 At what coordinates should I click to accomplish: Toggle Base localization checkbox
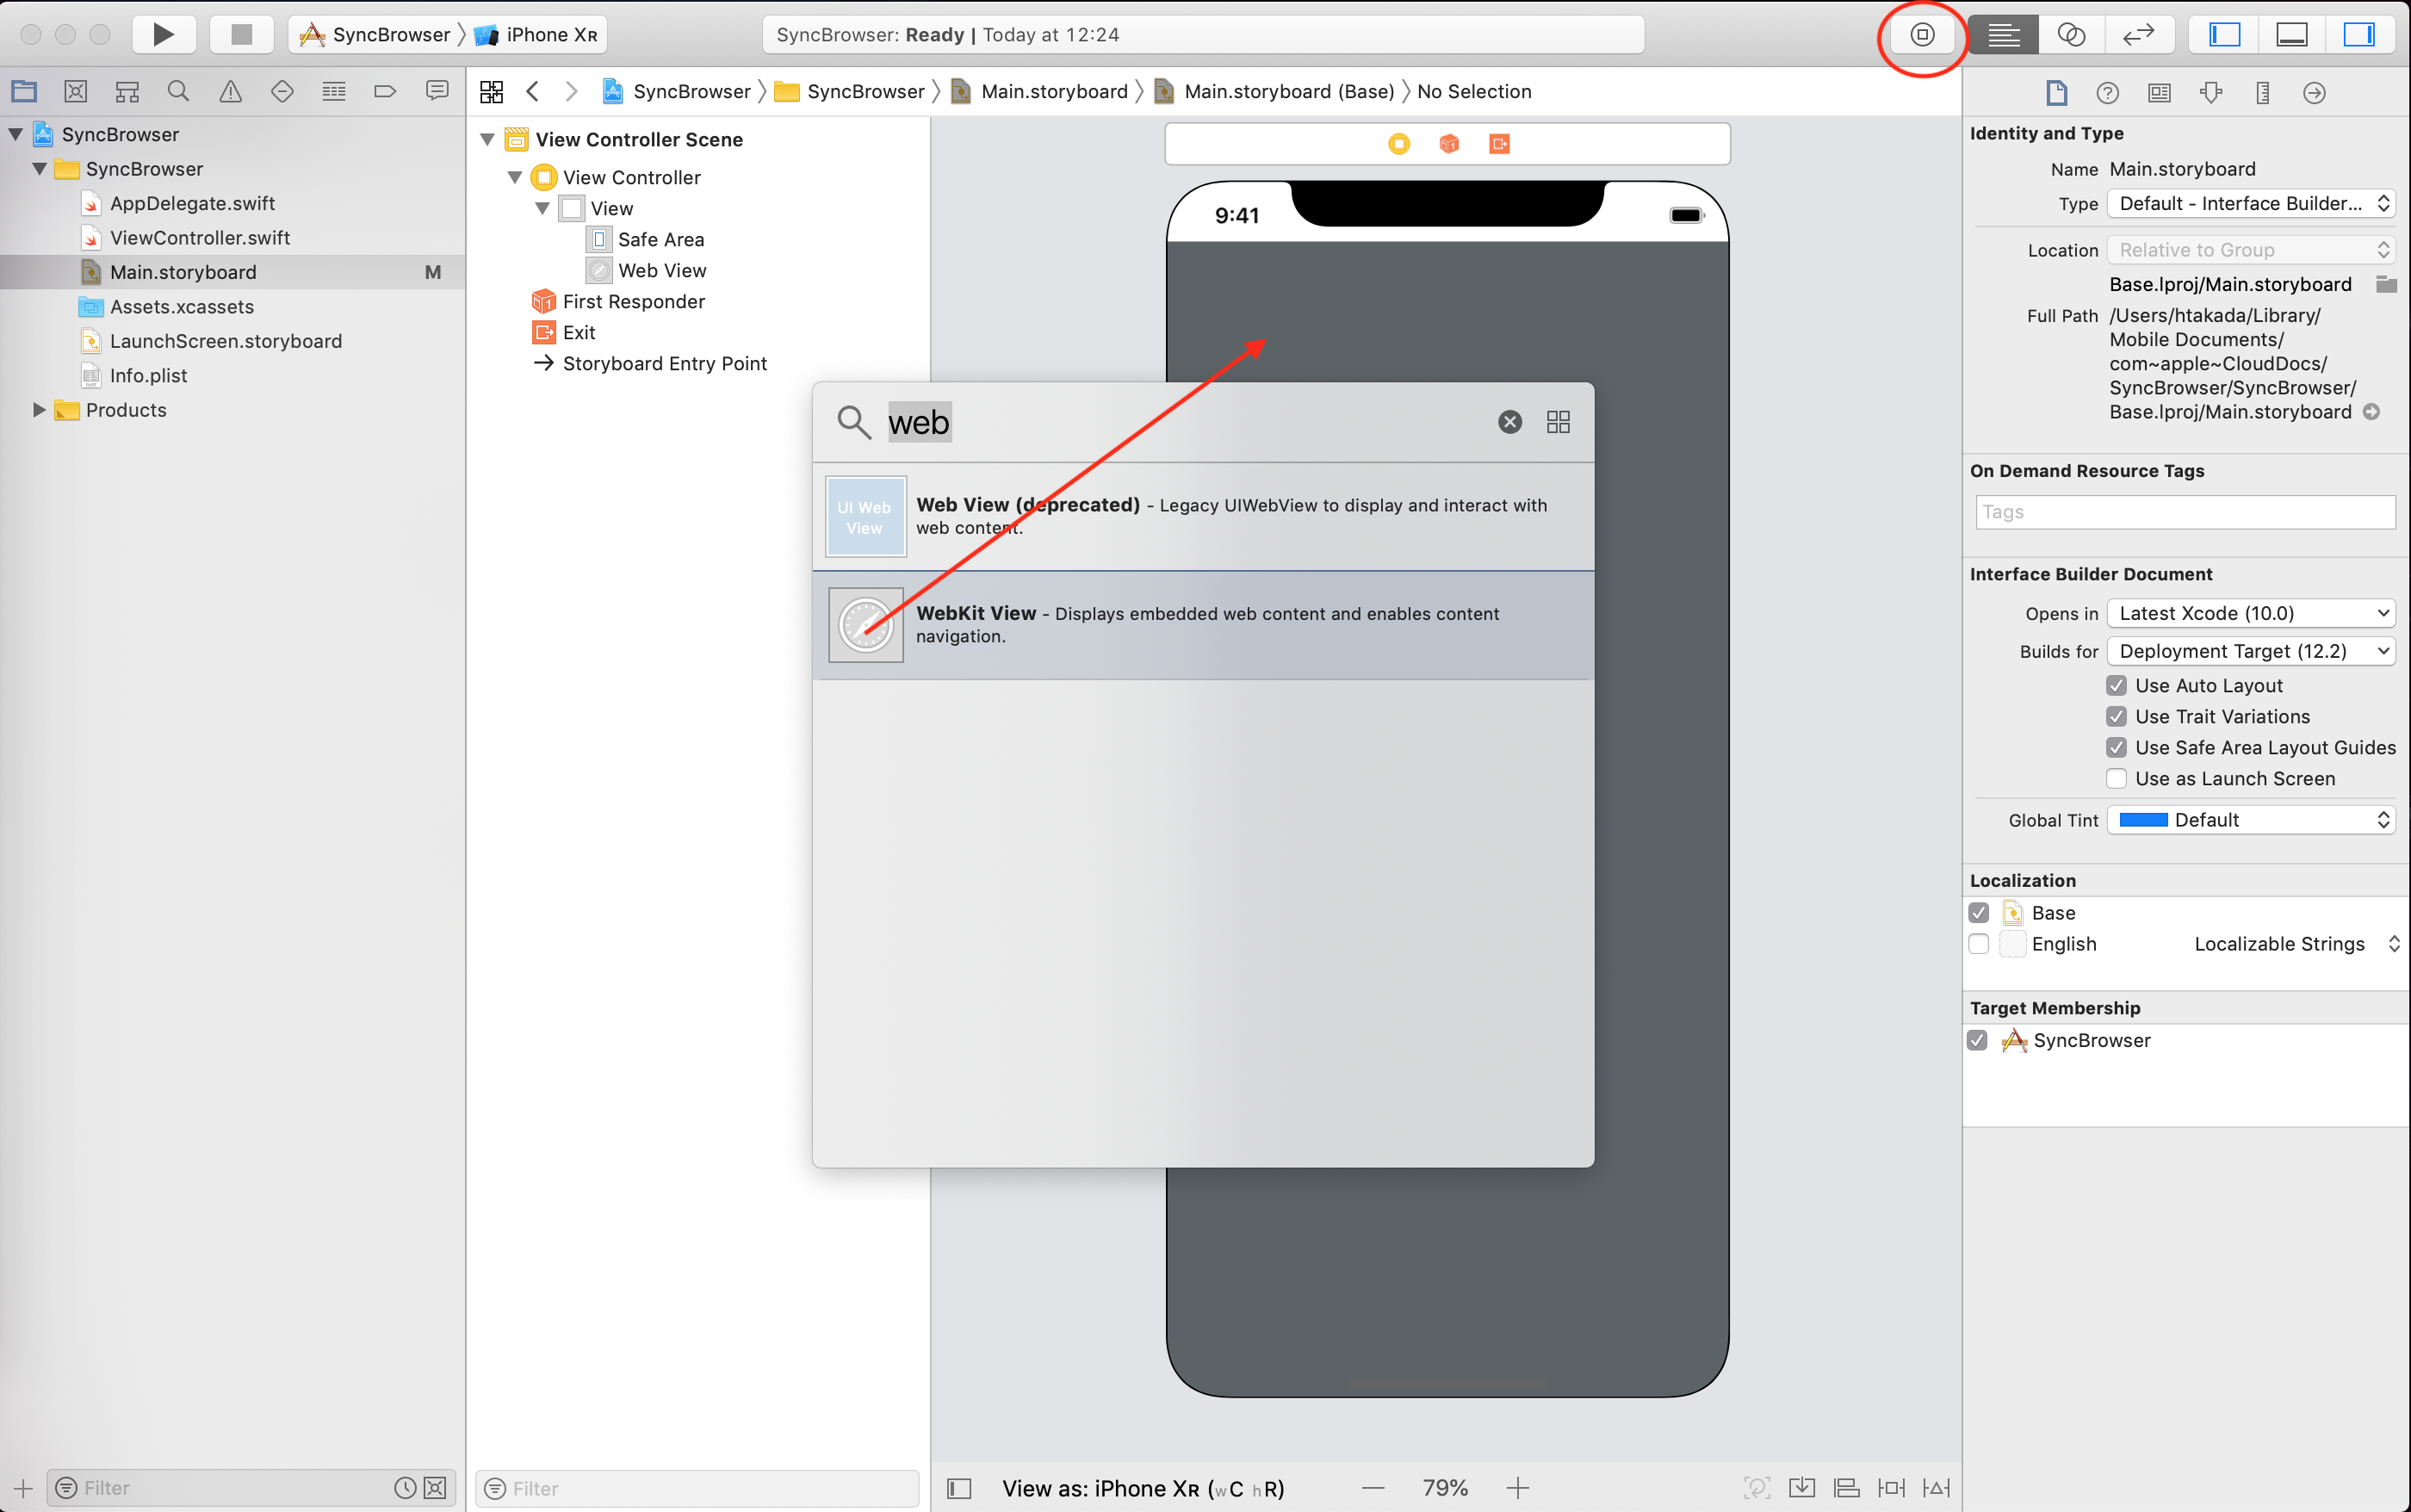pos(1978,912)
